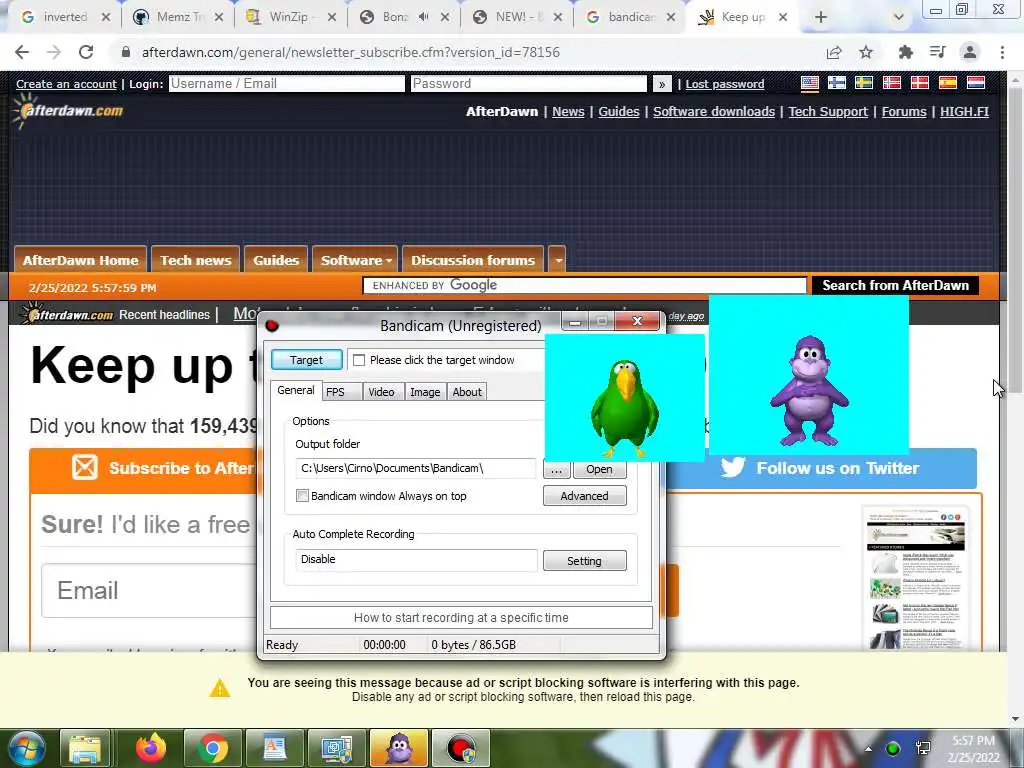Expand the Software dropdown menu

(x=356, y=260)
